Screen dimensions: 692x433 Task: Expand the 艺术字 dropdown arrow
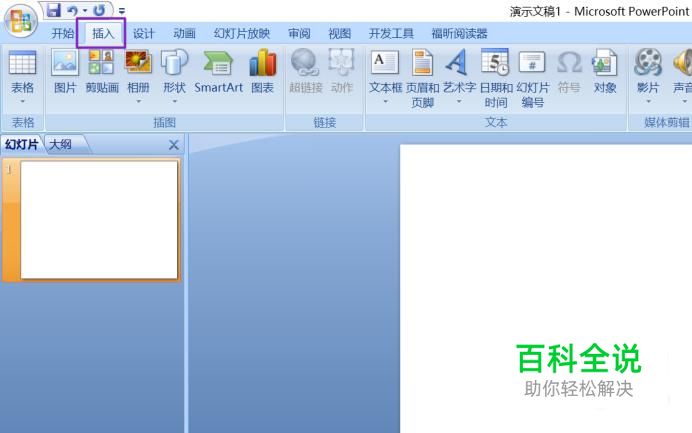(x=459, y=102)
